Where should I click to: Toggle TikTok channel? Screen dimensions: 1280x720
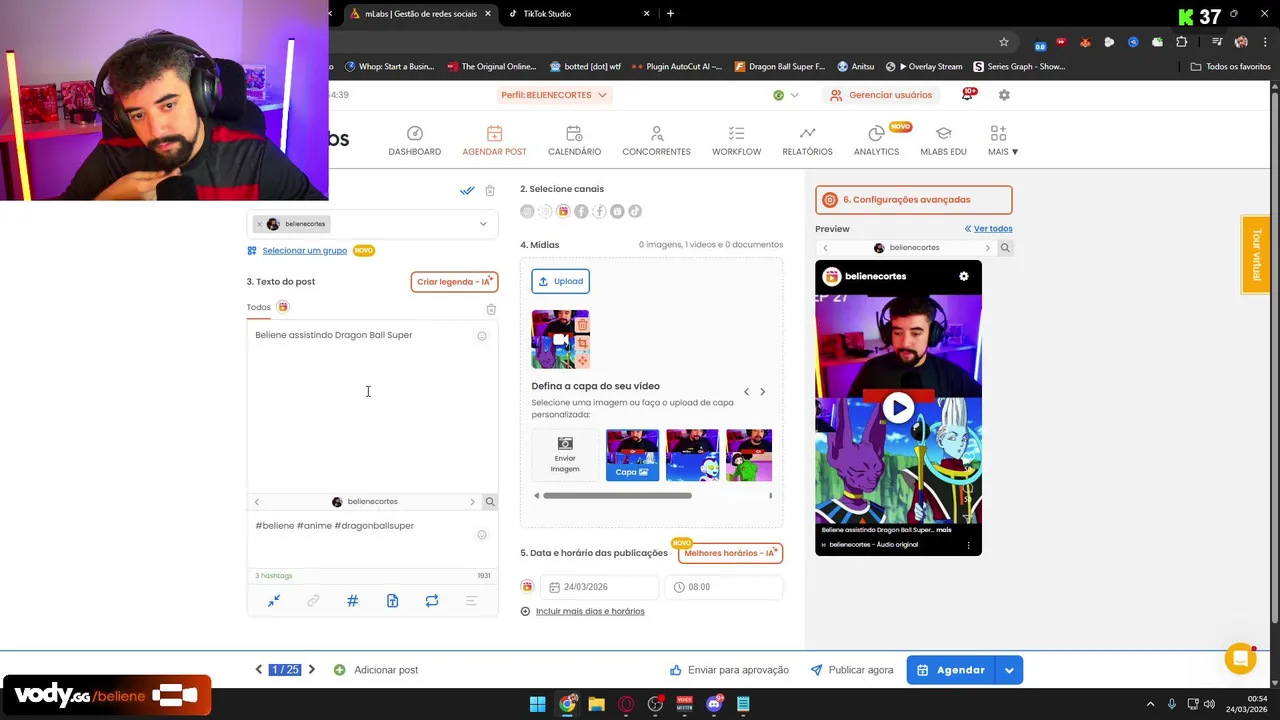(x=635, y=211)
